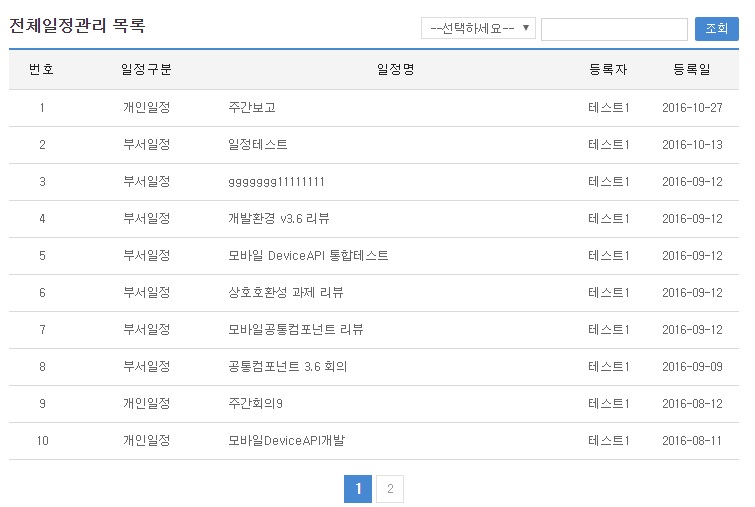Click the 일정명 column header

pos(396,69)
